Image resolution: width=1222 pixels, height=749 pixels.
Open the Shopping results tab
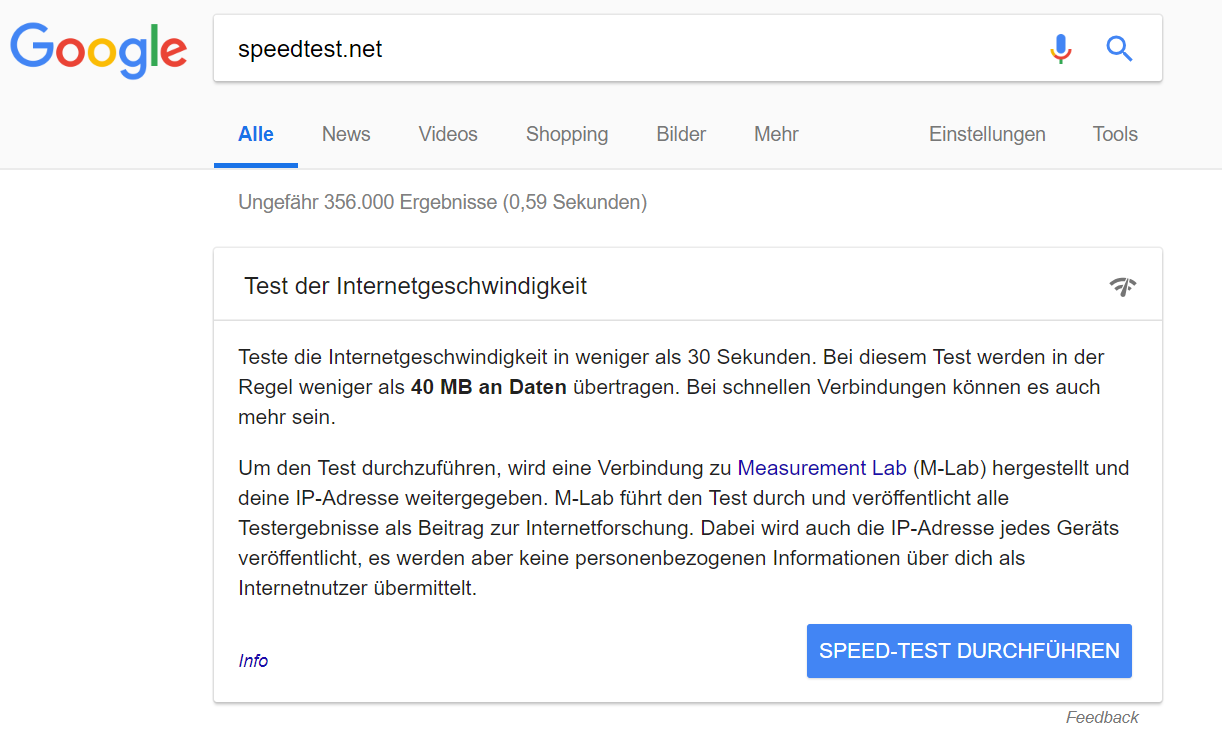(x=566, y=133)
